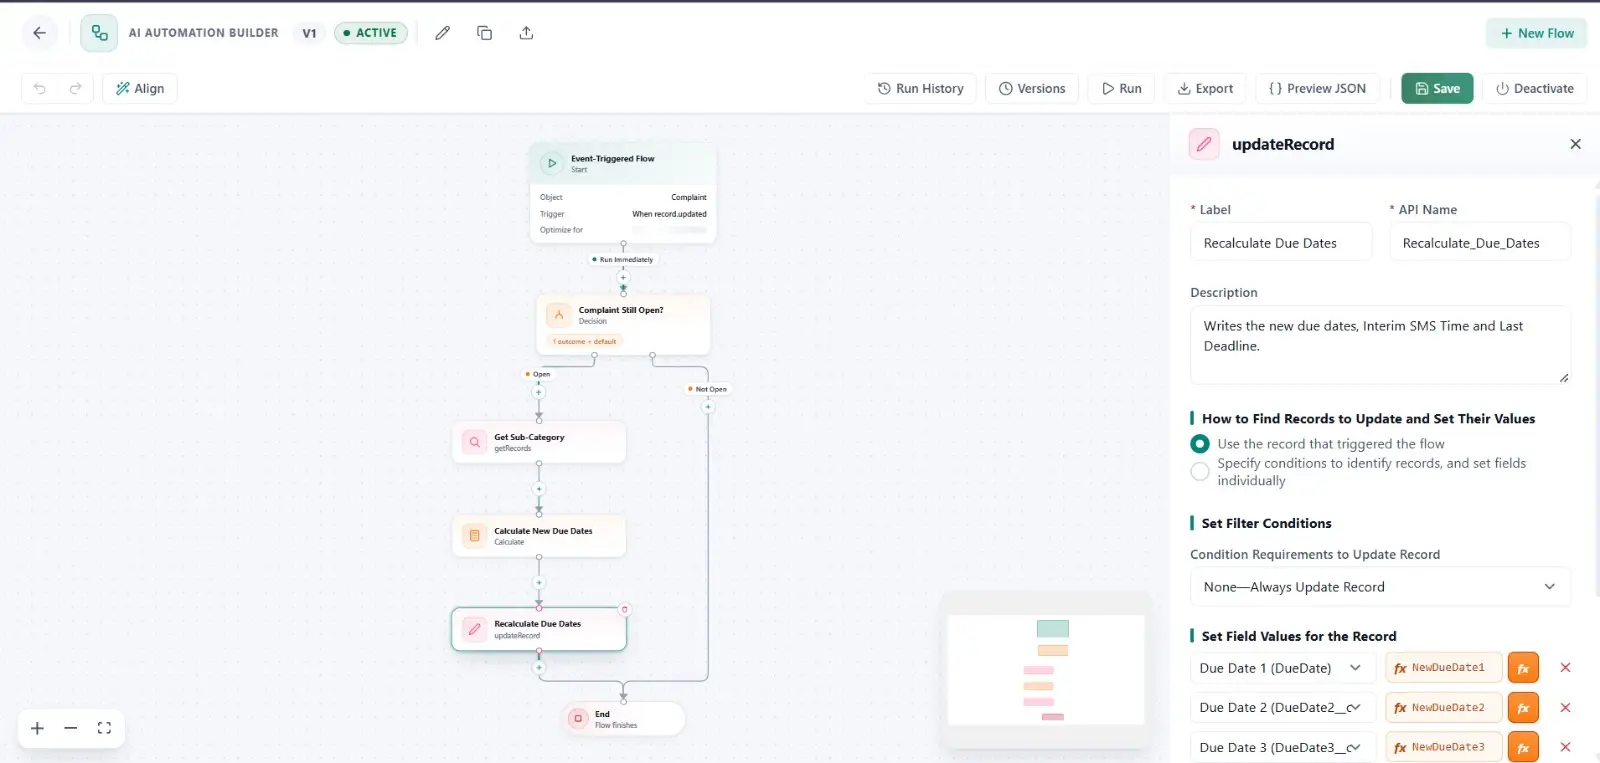Edit the Description text area

coord(1380,345)
